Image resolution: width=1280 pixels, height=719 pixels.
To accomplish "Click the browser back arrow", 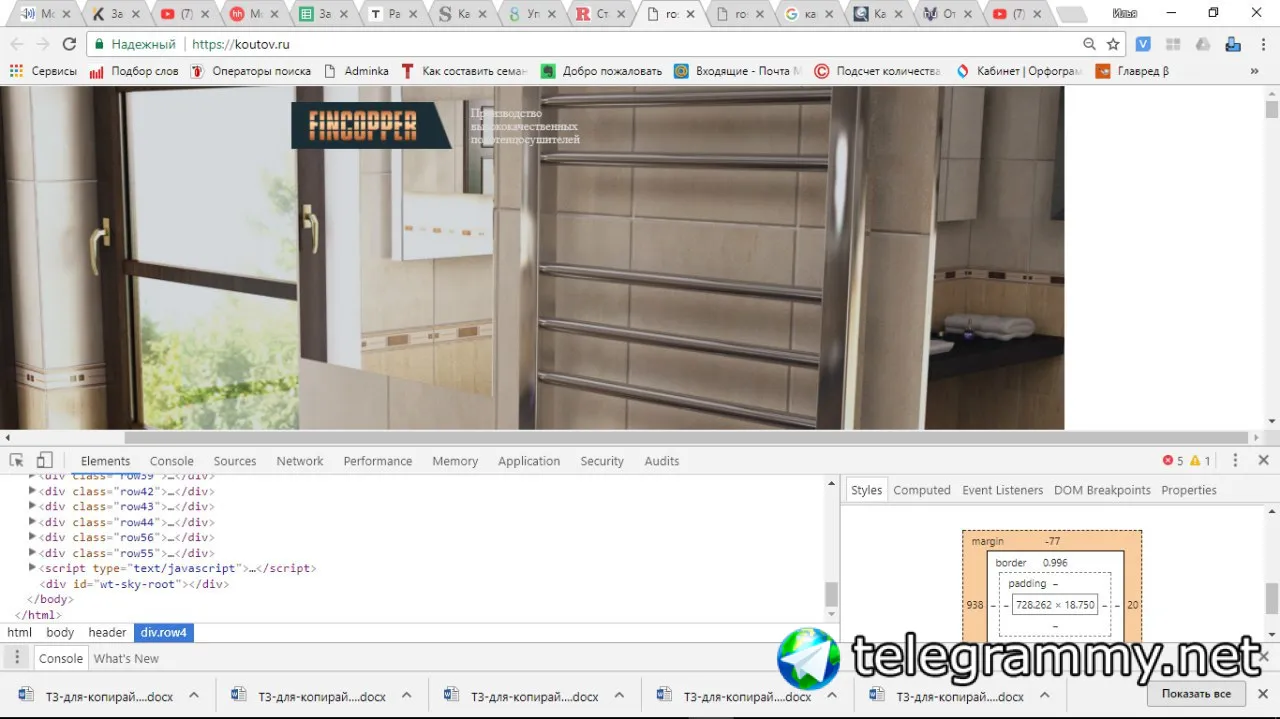I will pyautogui.click(x=16, y=44).
